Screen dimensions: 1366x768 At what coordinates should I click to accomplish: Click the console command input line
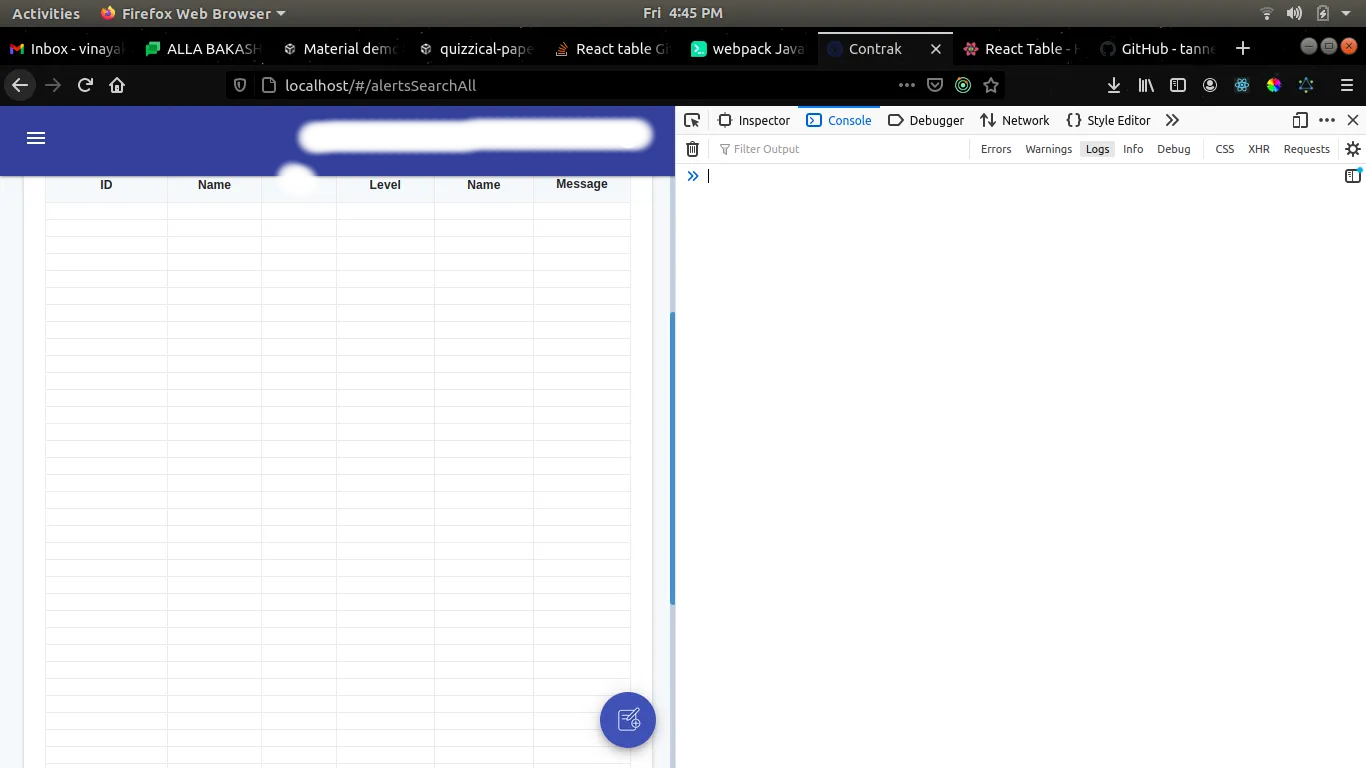click(1020, 176)
